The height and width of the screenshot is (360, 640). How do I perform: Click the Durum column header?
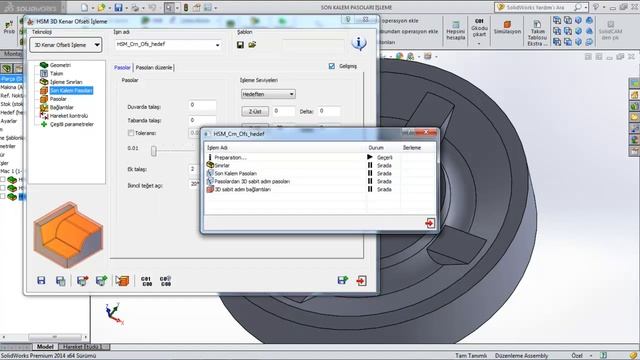tap(383, 148)
